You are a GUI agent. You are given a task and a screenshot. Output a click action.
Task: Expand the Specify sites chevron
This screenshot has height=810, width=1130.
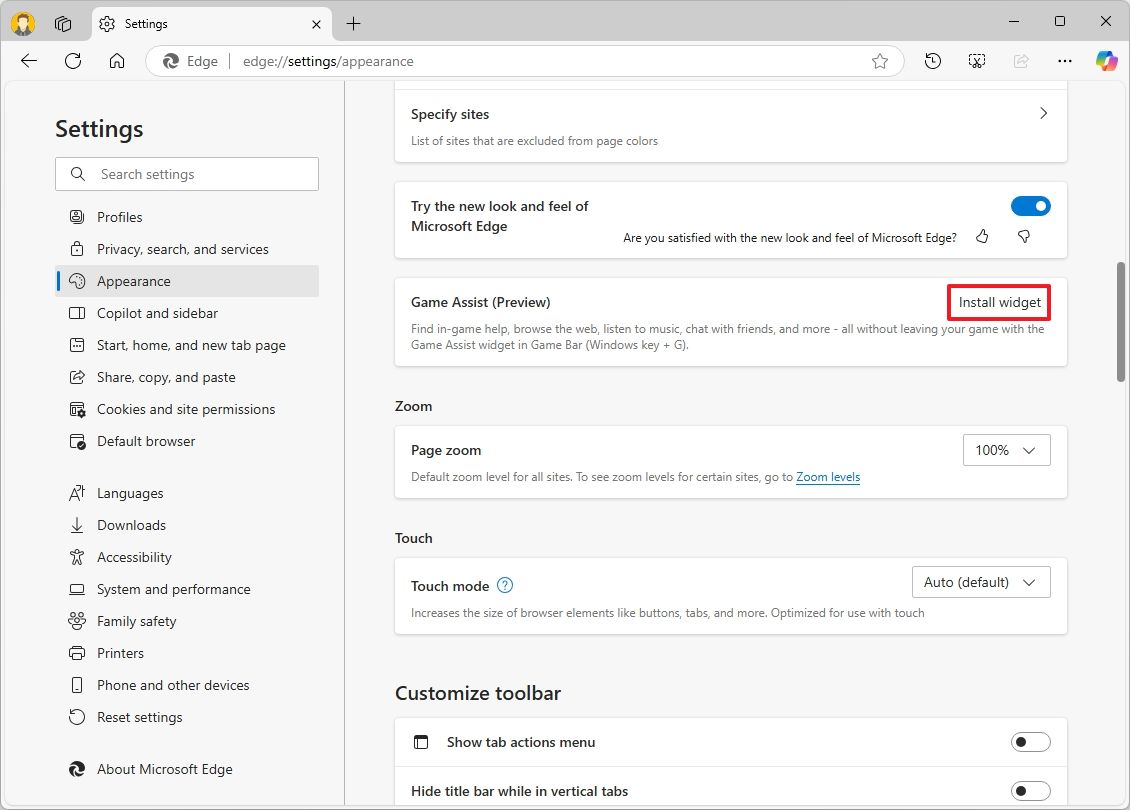(x=1044, y=113)
